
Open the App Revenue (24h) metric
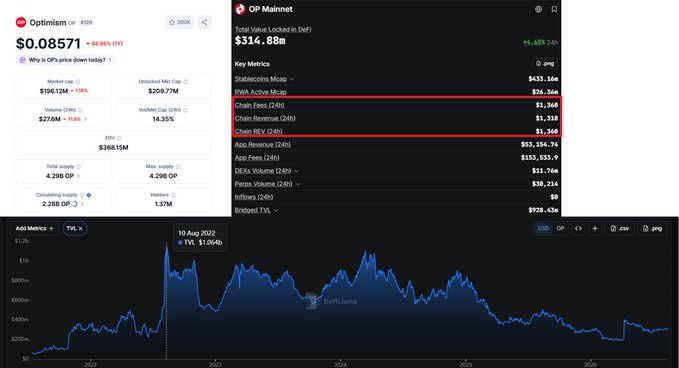coord(262,144)
